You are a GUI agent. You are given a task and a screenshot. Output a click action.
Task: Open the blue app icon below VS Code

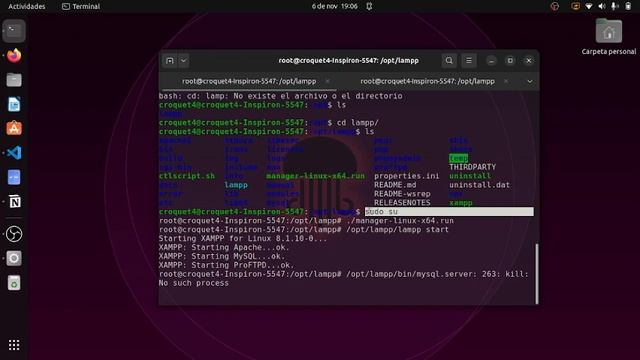click(14, 177)
